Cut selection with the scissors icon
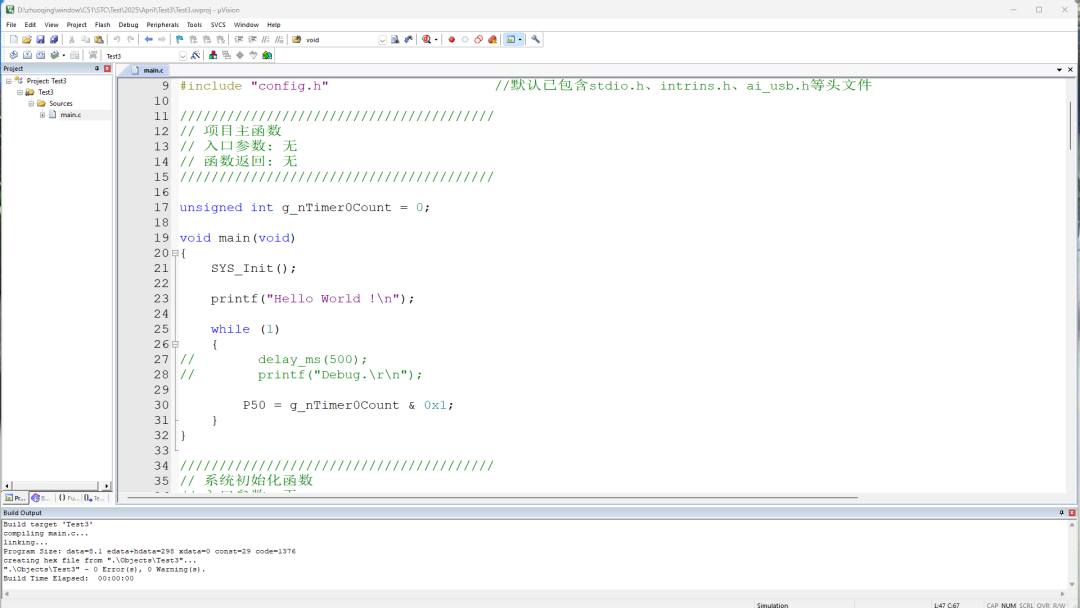The image size is (1080, 608). tap(72, 40)
